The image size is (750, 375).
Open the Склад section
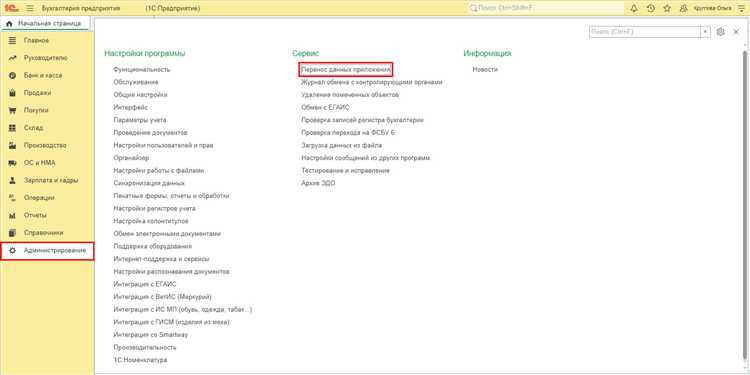coord(33,128)
